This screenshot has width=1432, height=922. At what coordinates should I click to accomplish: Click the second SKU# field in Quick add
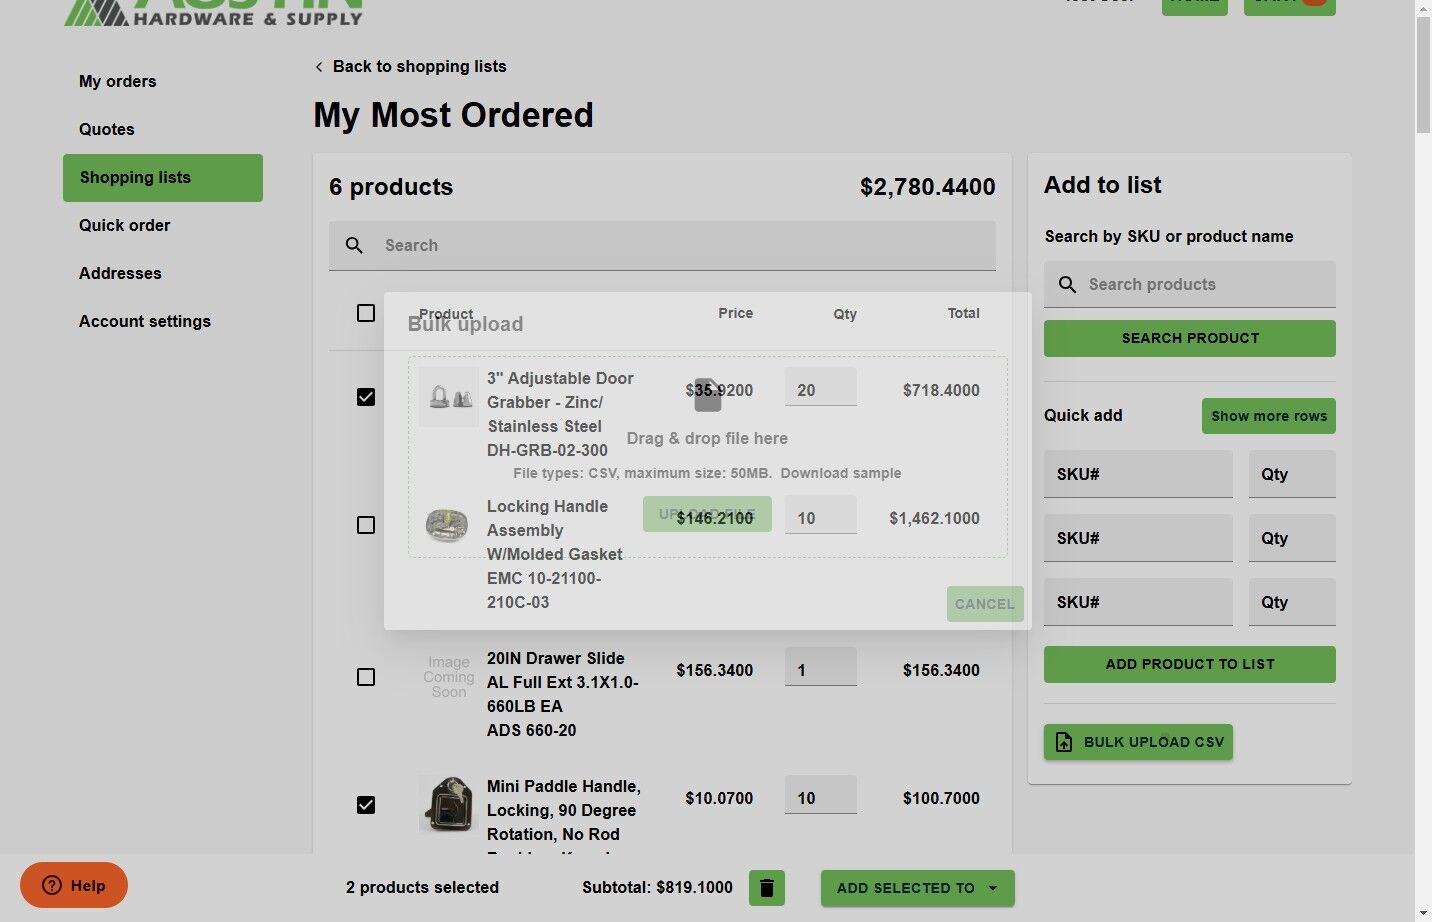click(x=1138, y=538)
